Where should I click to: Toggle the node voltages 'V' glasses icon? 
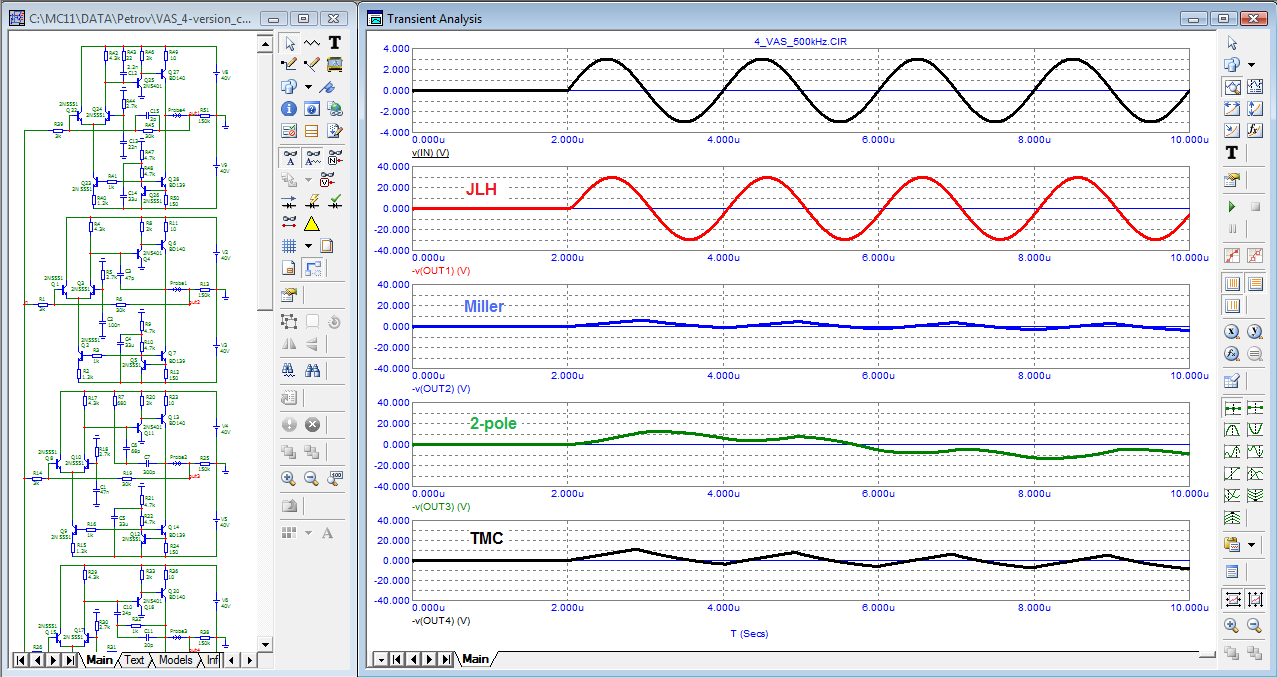point(327,179)
